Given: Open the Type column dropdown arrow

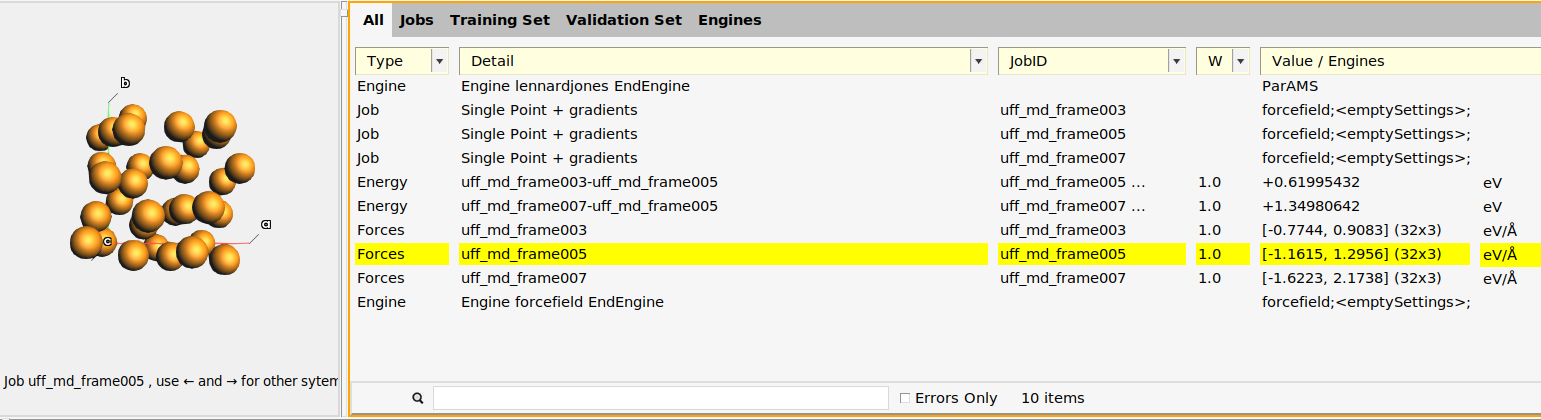Looking at the screenshot, I should pyautogui.click(x=439, y=61).
